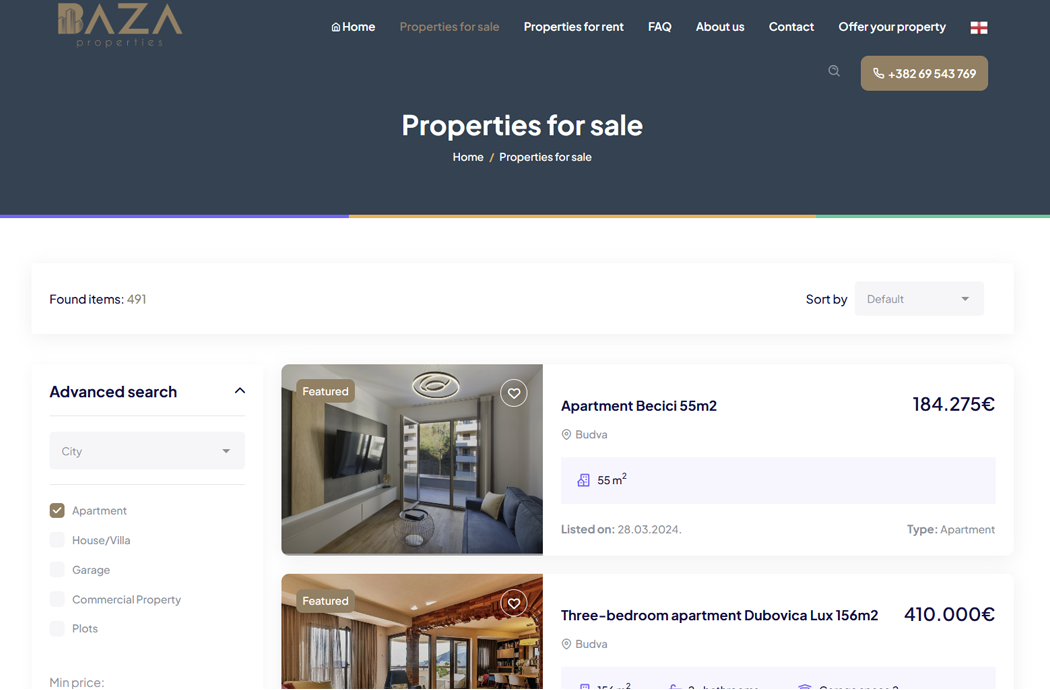Screen dimensions: 1050x690
Task: Switch language via the flag icon
Action: (x=979, y=27)
